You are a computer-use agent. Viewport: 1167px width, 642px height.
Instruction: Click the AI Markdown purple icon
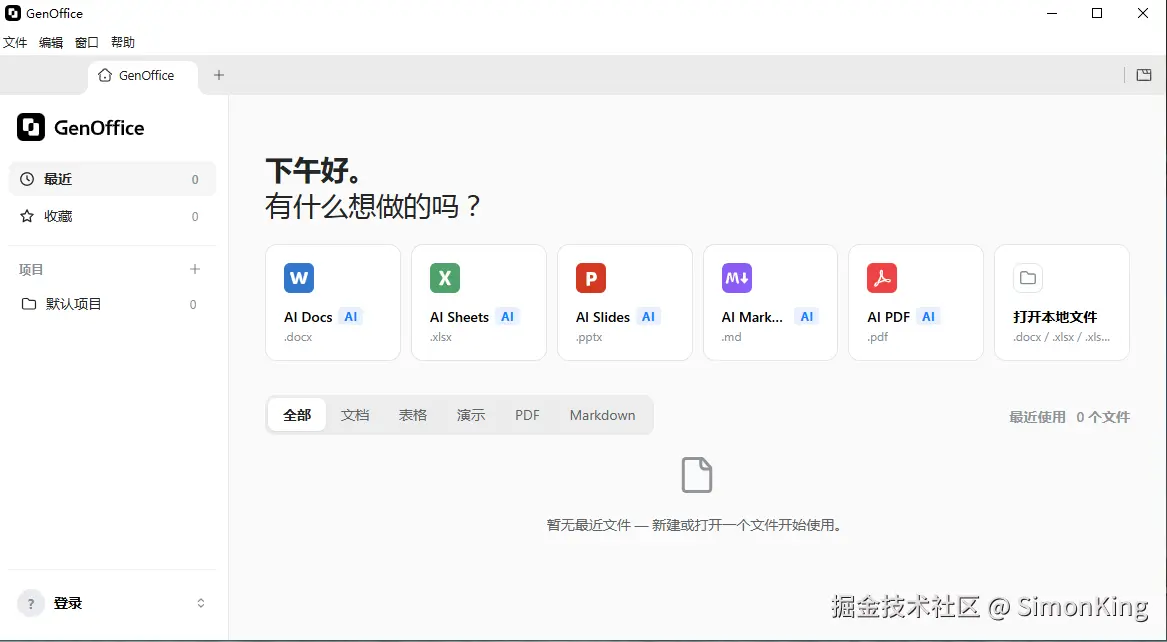[736, 278]
